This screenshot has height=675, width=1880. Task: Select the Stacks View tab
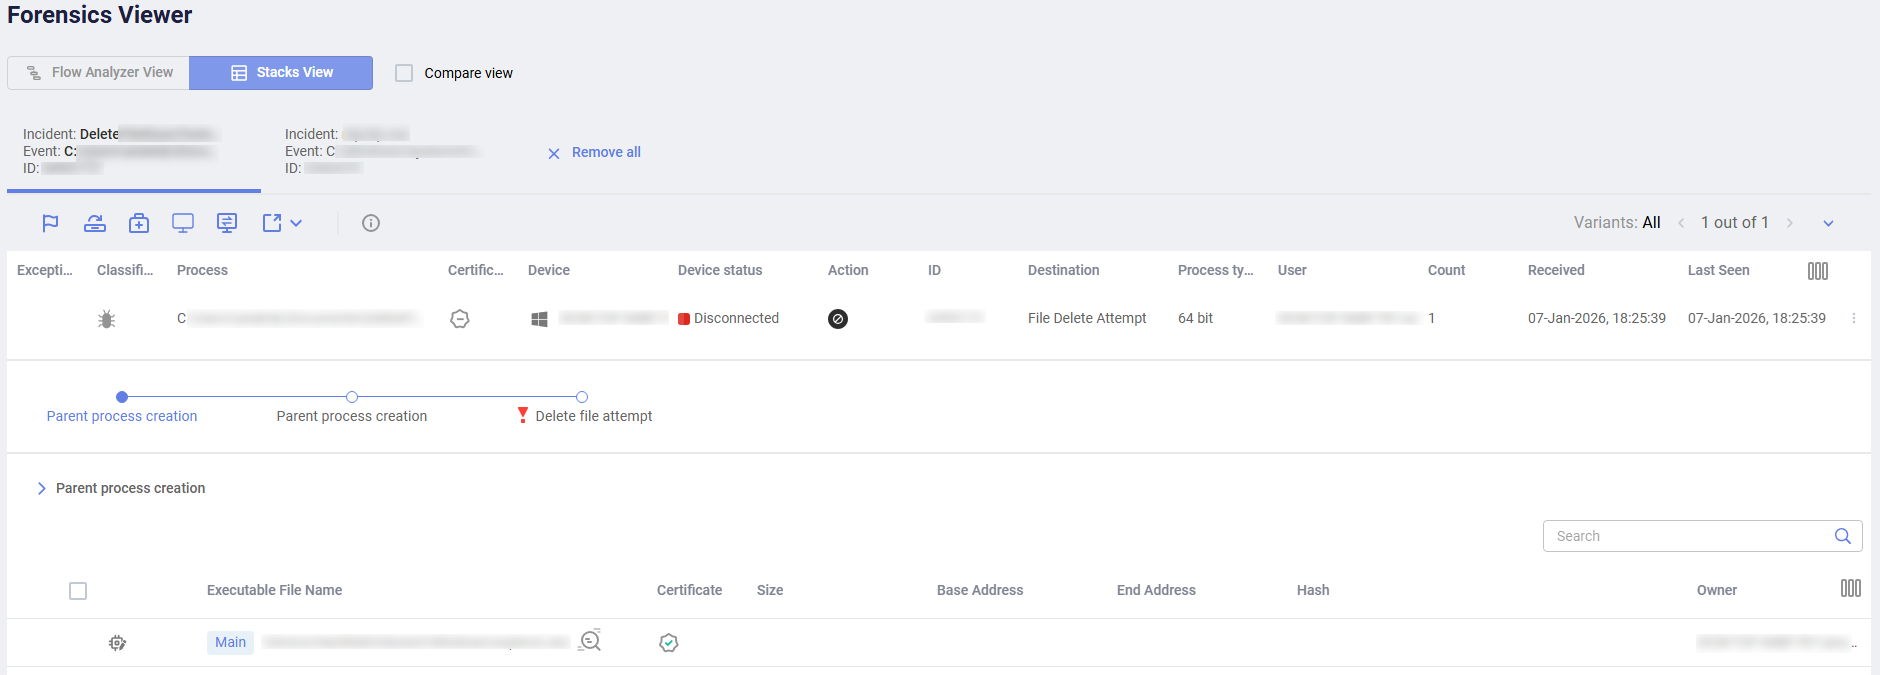coord(281,73)
